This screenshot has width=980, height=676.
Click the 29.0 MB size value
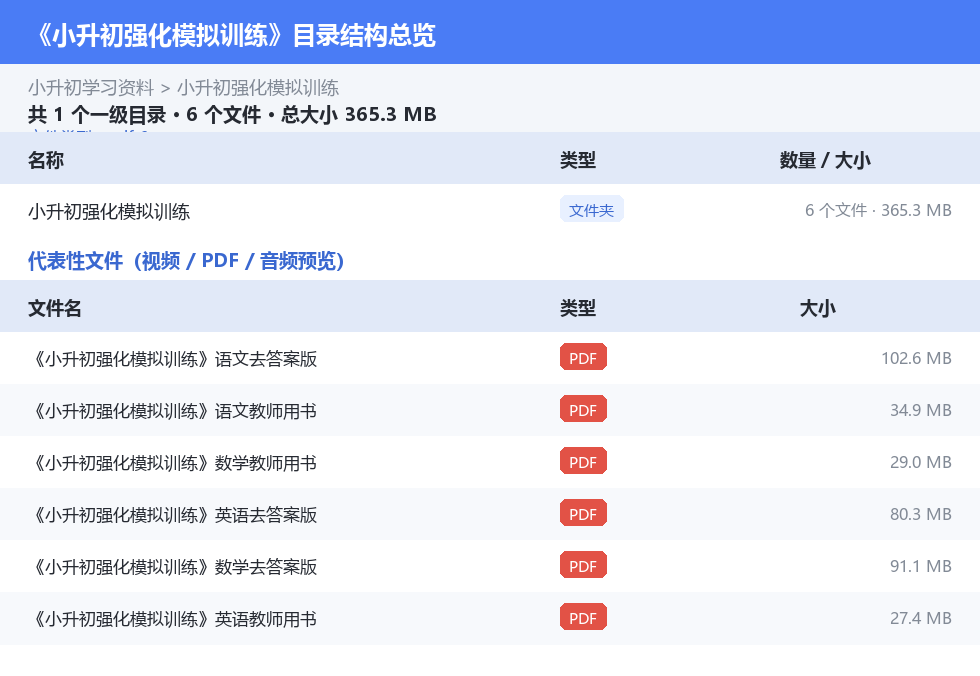[921, 462]
